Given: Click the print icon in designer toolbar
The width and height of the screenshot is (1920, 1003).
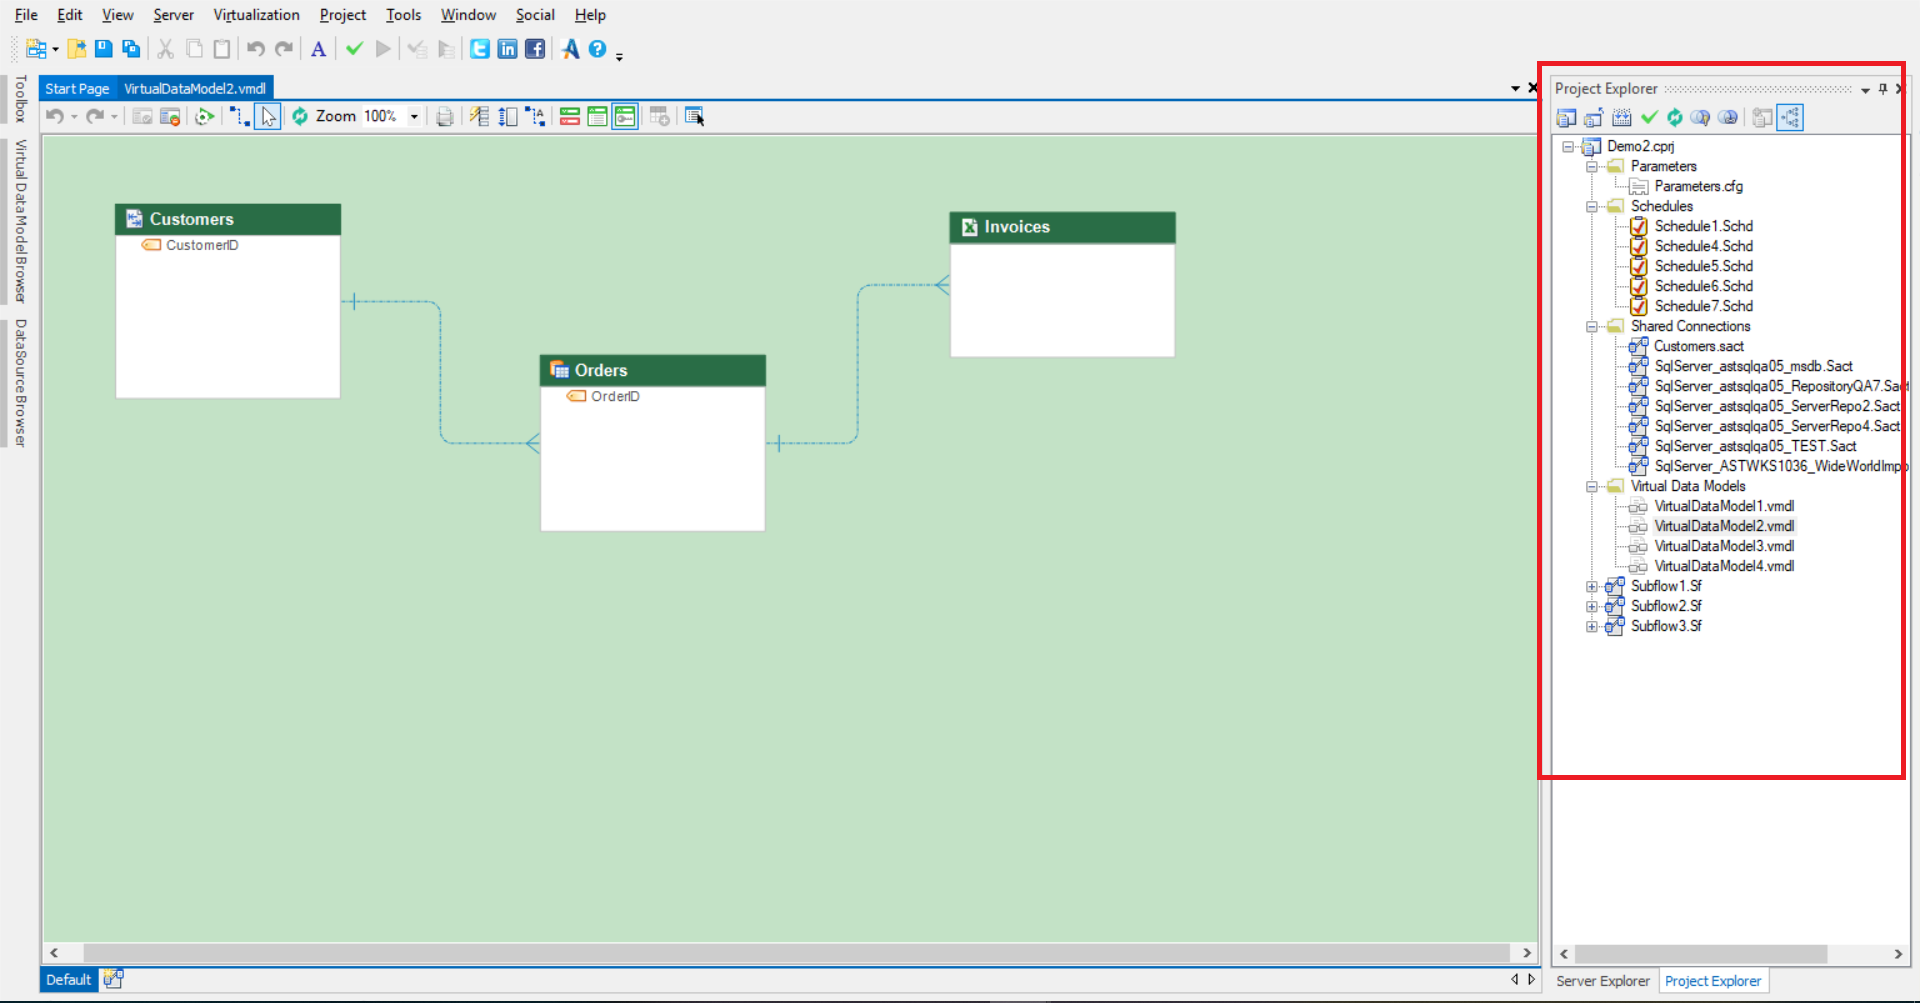Looking at the screenshot, I should (445, 117).
